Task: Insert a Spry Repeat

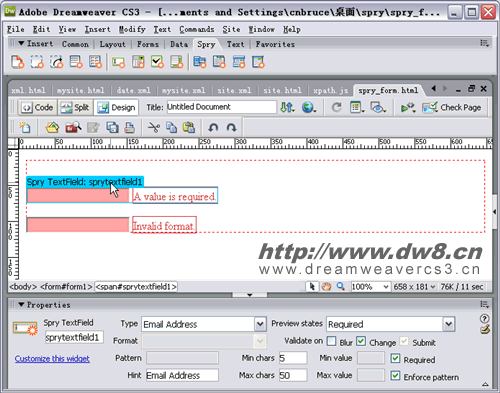Action: click(x=56, y=62)
